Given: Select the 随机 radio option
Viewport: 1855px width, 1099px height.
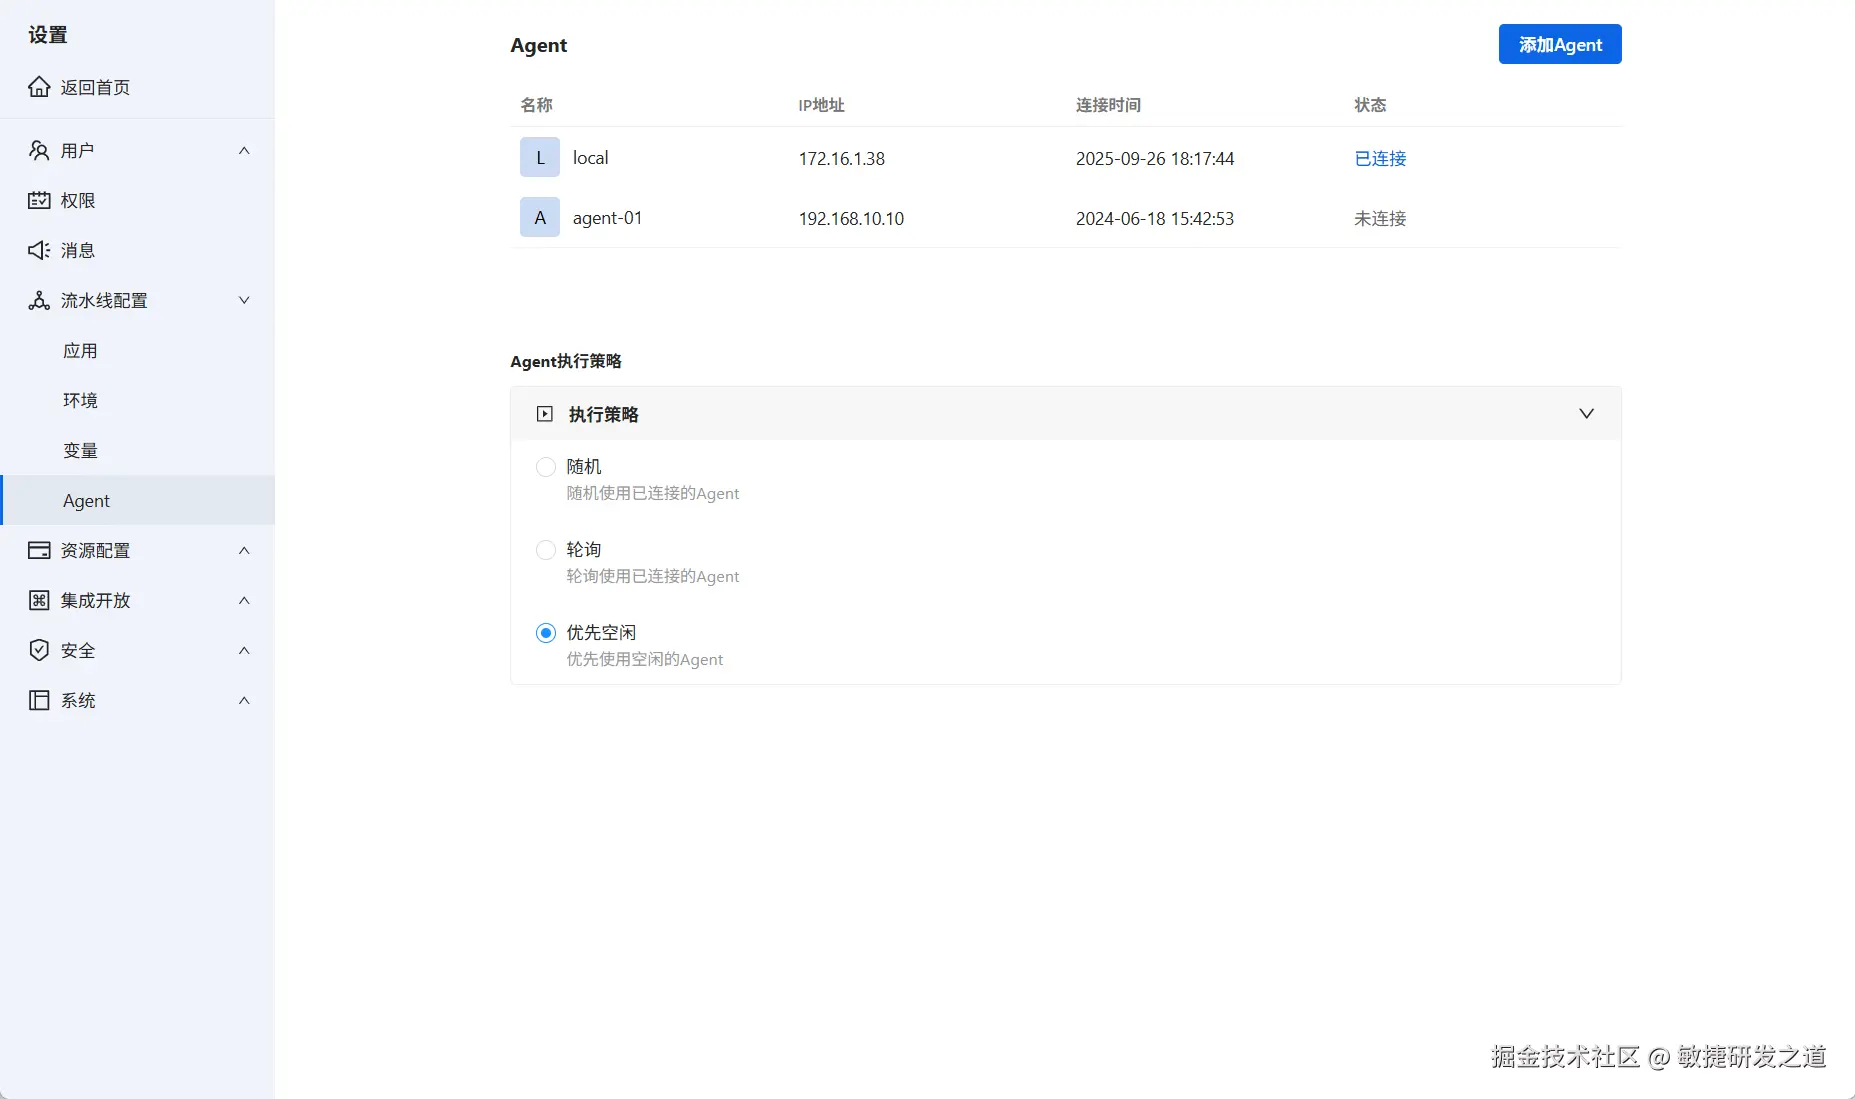Looking at the screenshot, I should (546, 467).
